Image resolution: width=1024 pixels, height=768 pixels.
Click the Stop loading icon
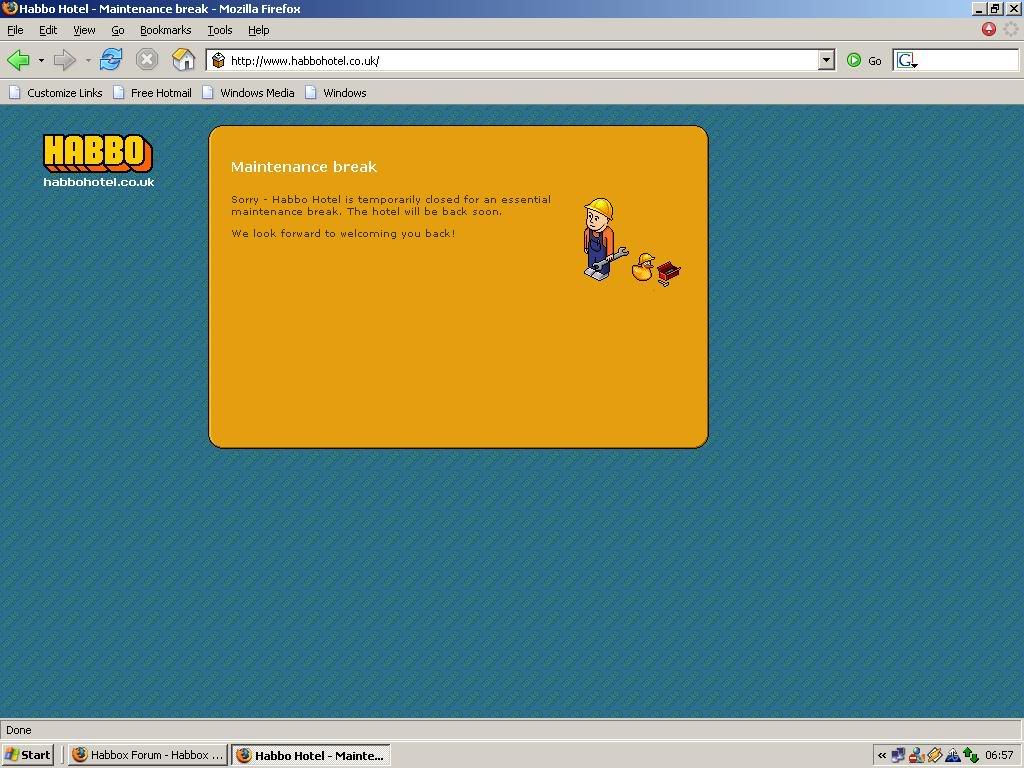click(147, 60)
